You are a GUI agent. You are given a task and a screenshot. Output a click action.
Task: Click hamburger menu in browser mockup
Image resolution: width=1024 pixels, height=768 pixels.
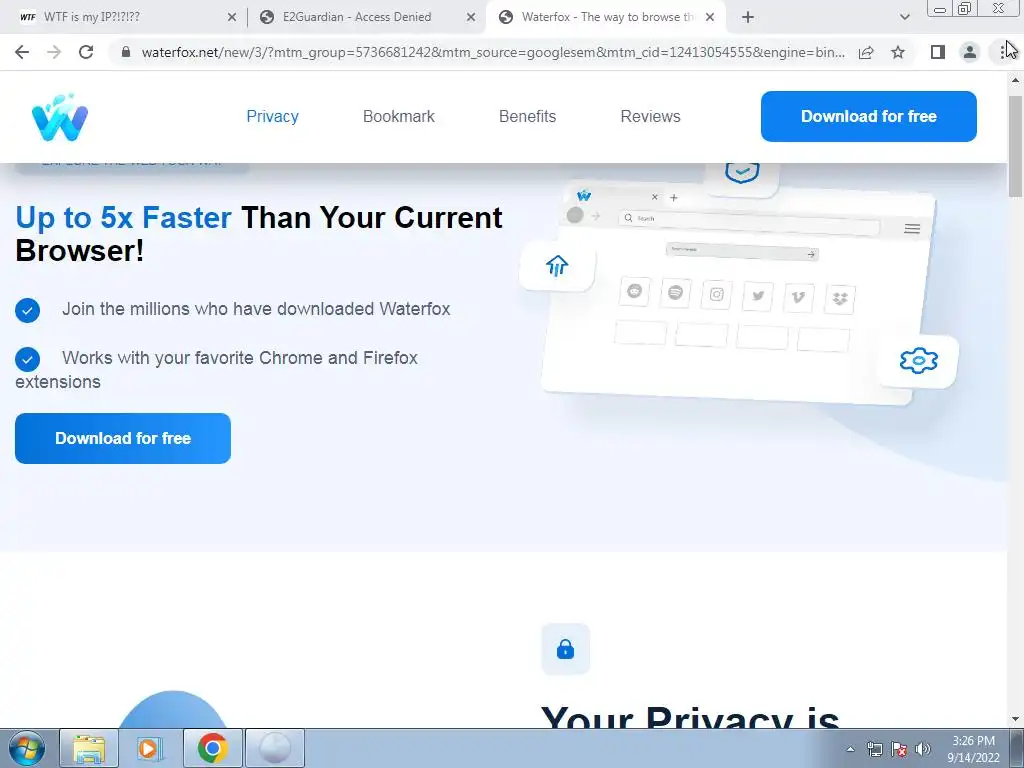click(x=912, y=229)
